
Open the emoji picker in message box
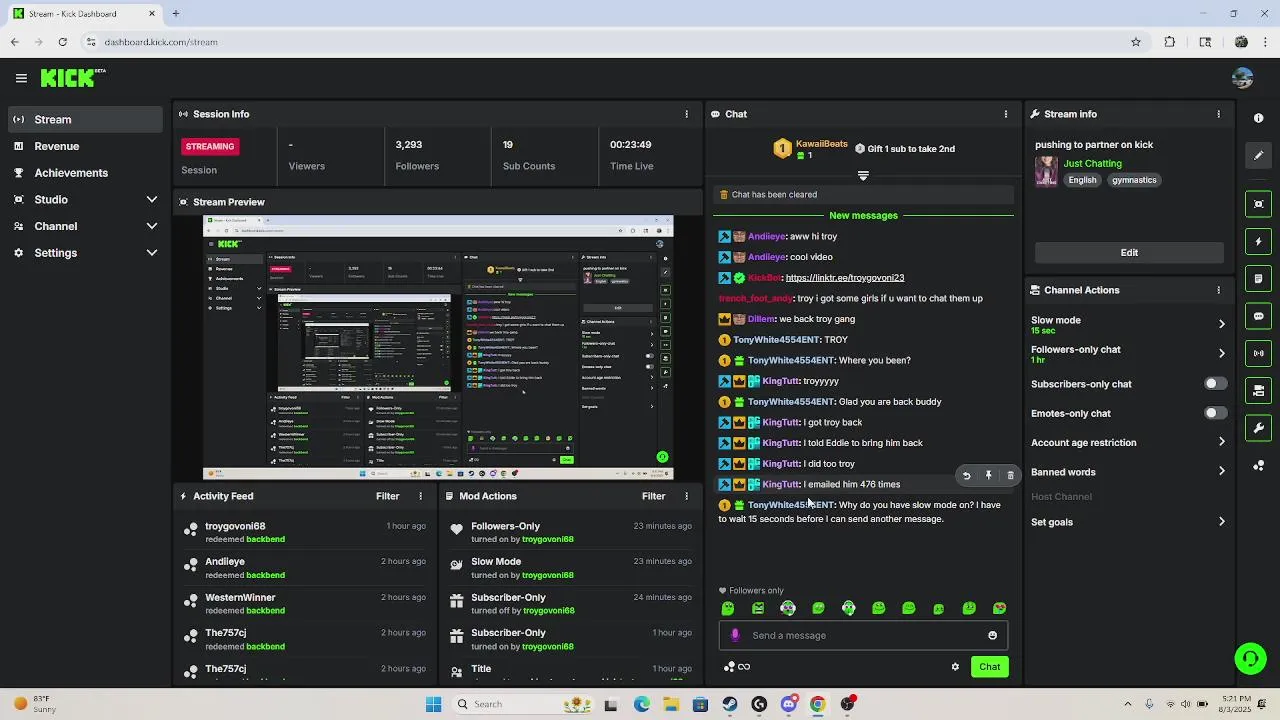(992, 635)
